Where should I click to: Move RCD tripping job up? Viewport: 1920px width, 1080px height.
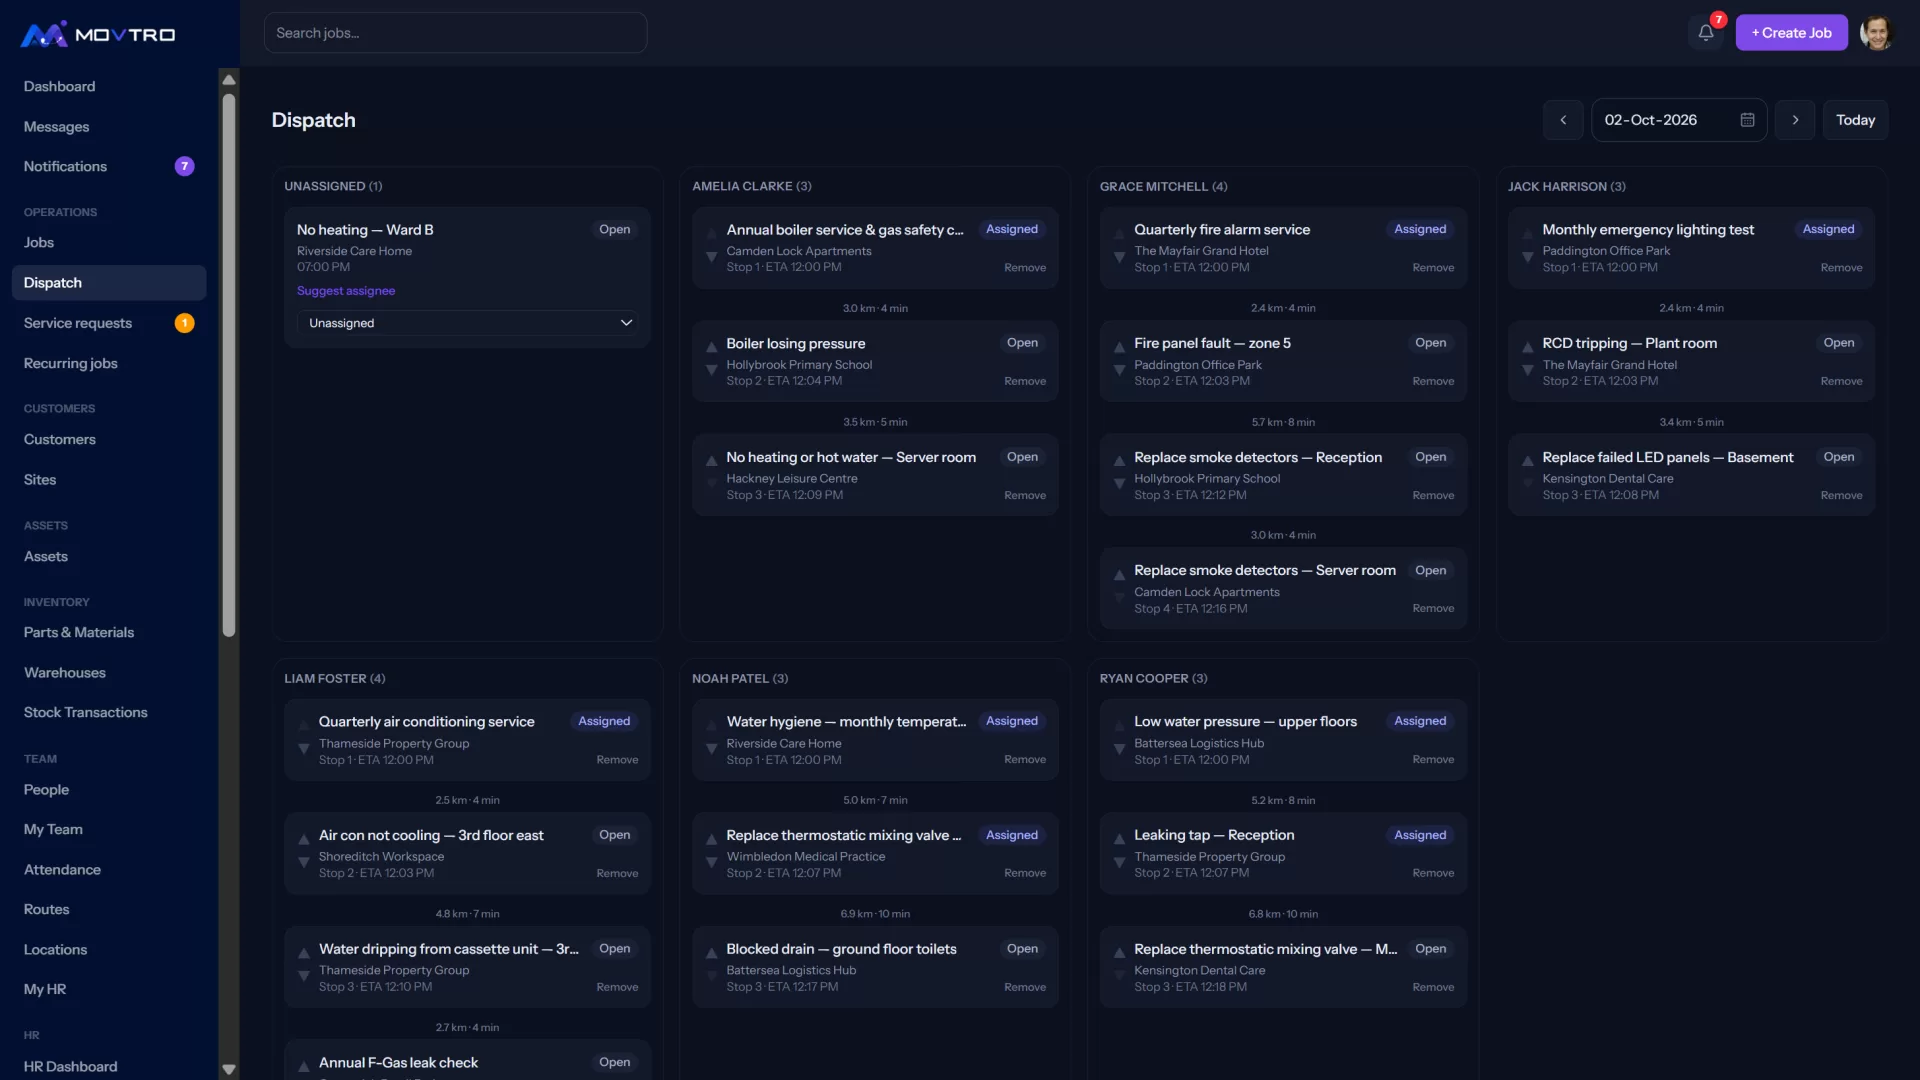1527,347
